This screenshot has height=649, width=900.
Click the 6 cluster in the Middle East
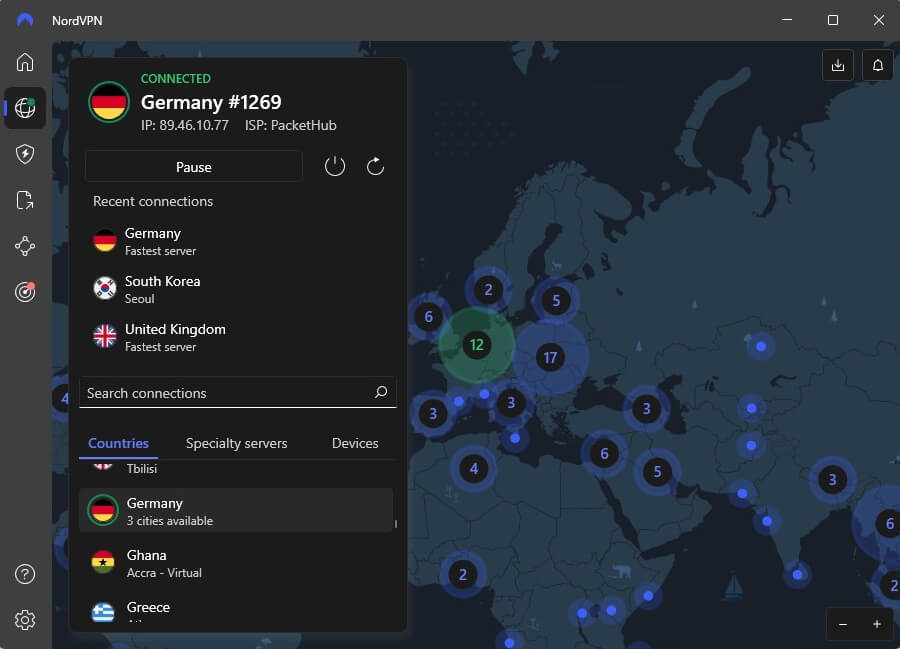tap(604, 454)
